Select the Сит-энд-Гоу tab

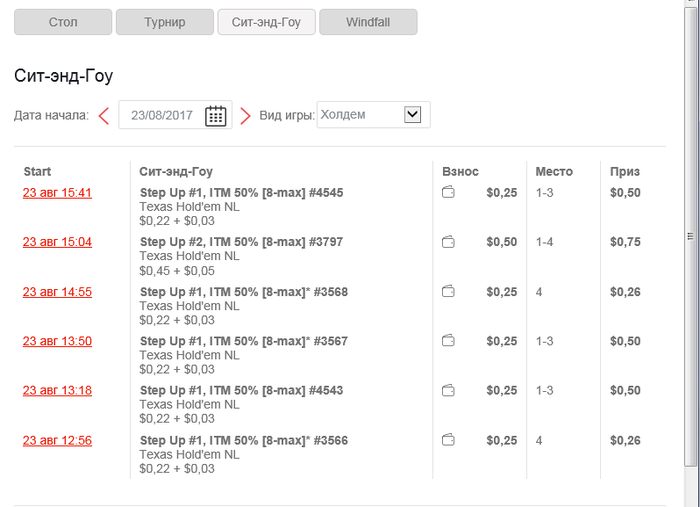coord(266,22)
